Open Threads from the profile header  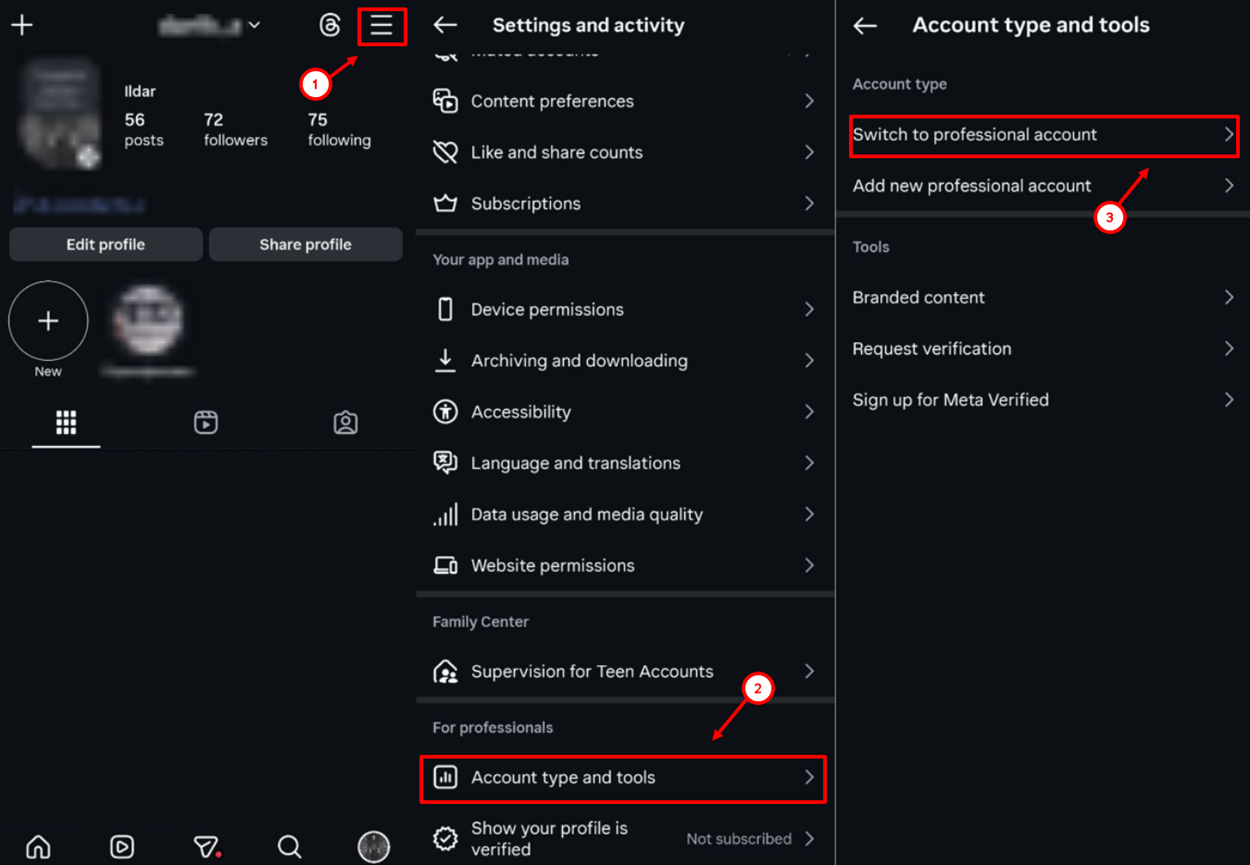click(330, 26)
